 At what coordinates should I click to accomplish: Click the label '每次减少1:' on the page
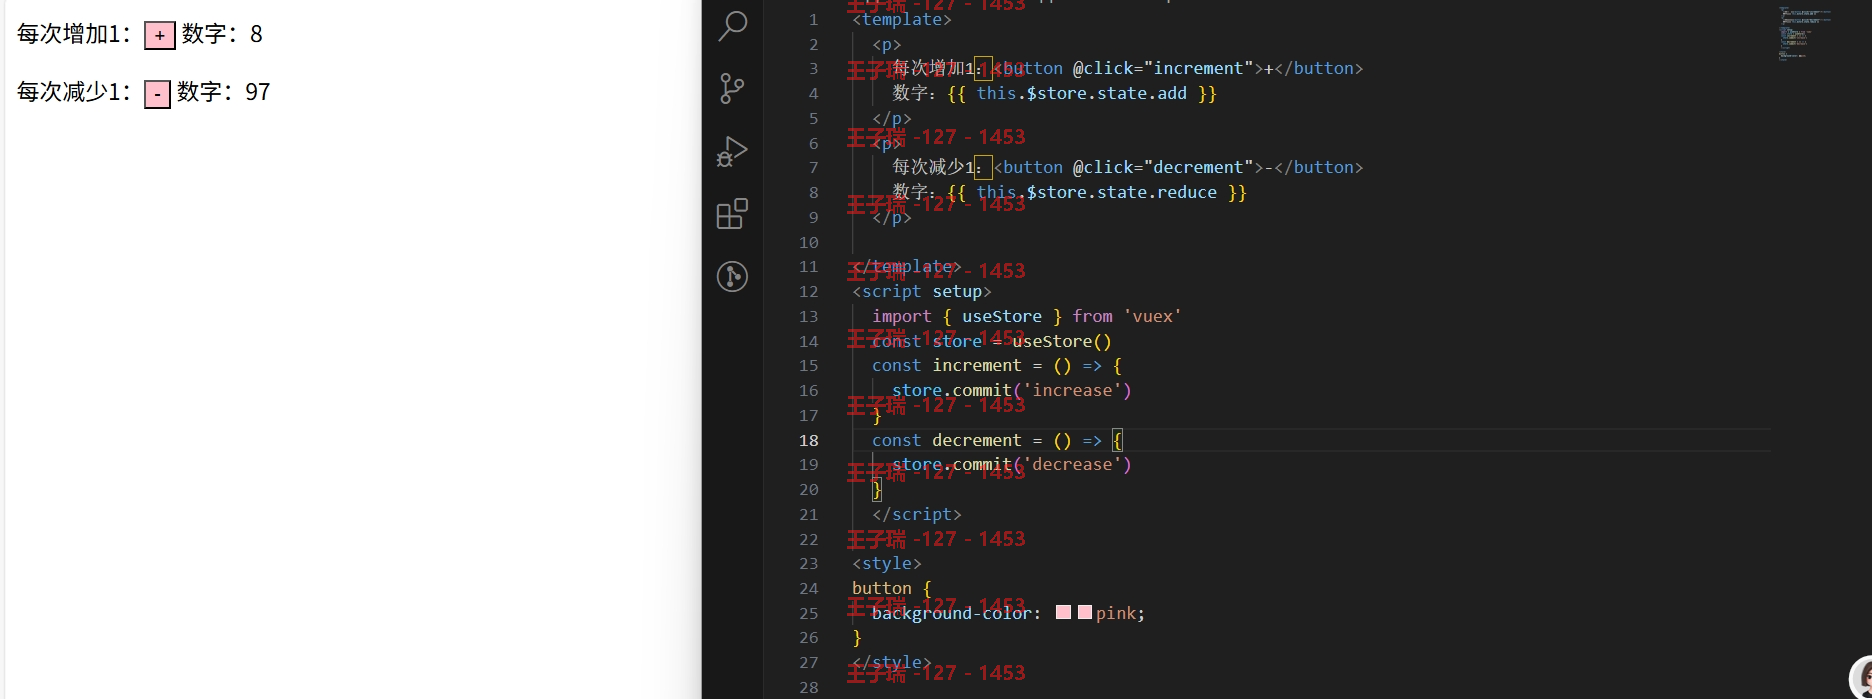pyautogui.click(x=75, y=92)
